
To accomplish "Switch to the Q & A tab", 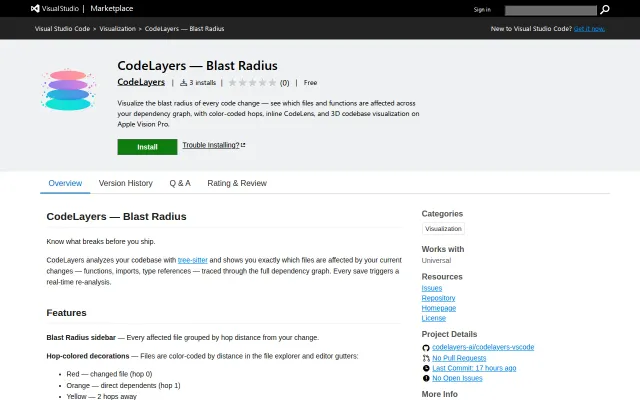I will 180,183.
